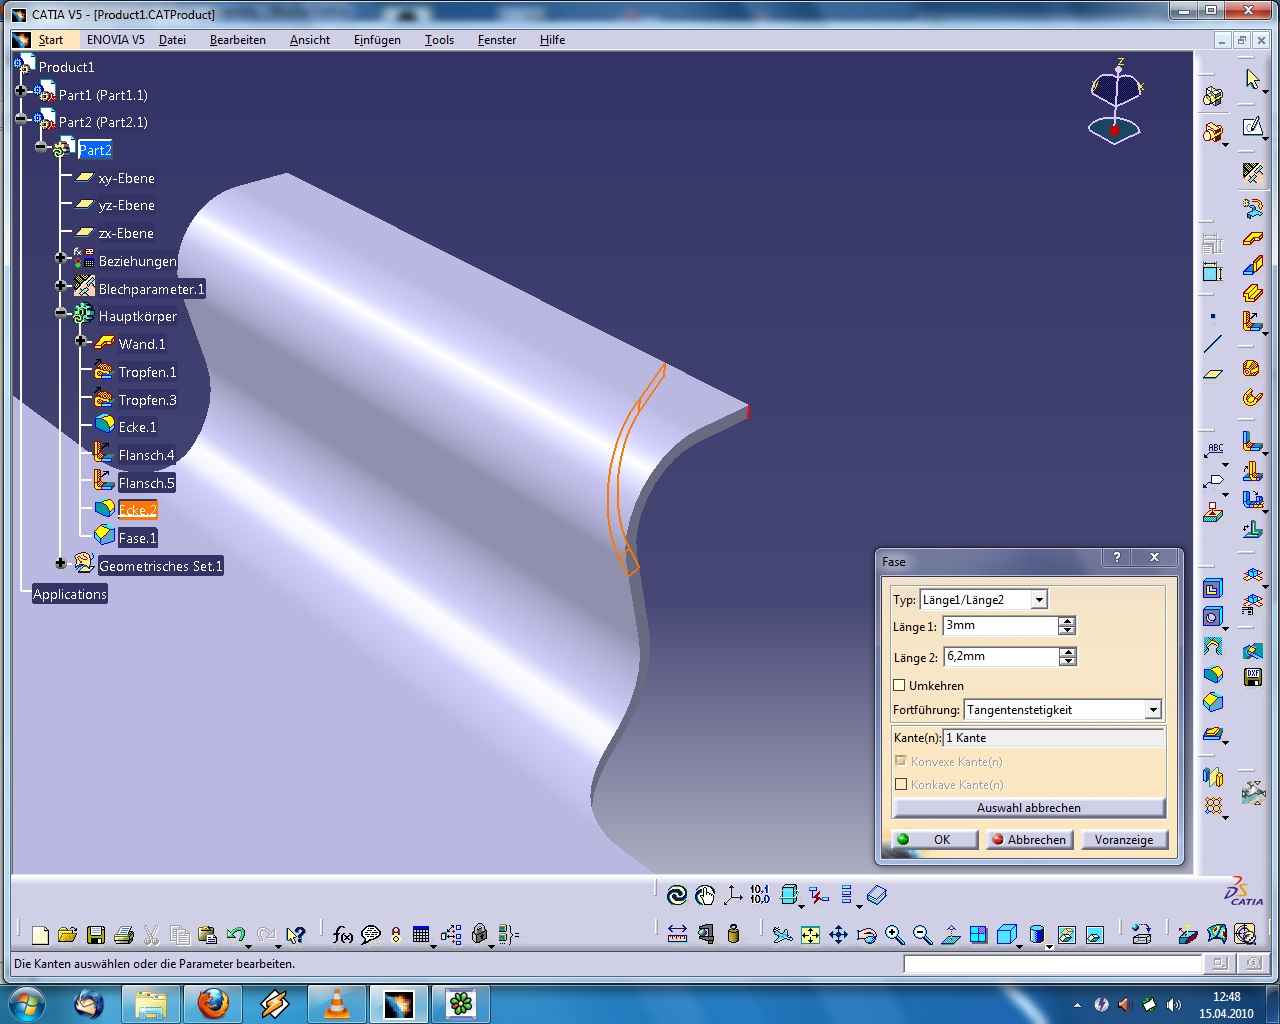Click the Fit All In icon
The height and width of the screenshot is (1024, 1280).
click(x=811, y=935)
